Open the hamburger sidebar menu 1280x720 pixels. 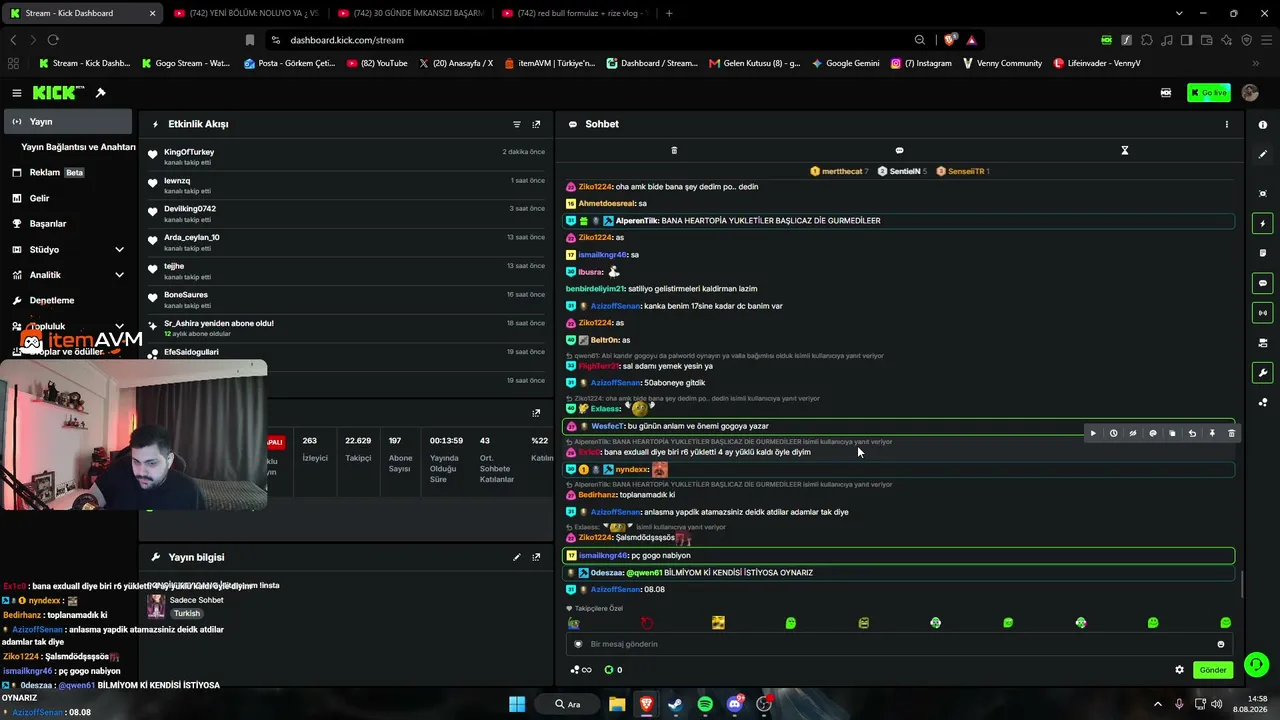[17, 93]
